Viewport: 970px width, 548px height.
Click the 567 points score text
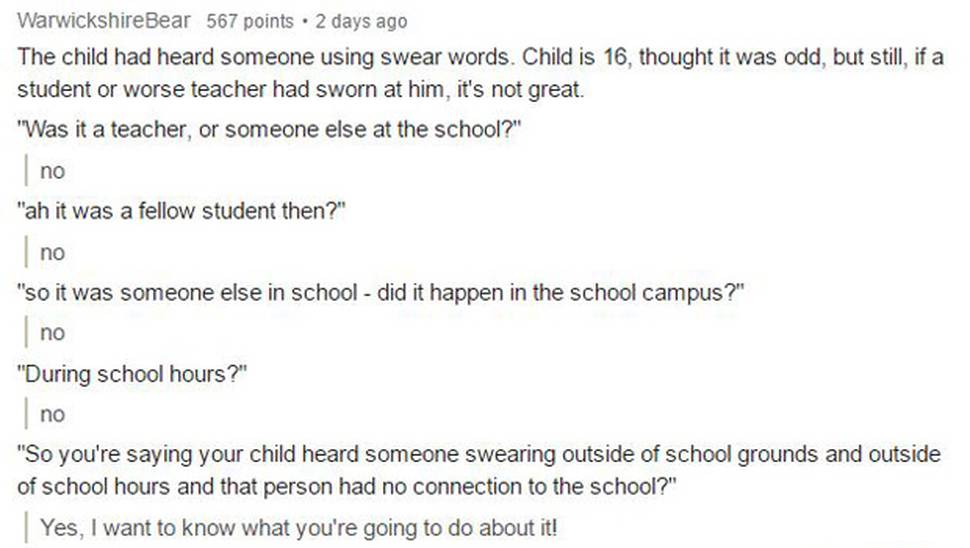click(250, 21)
